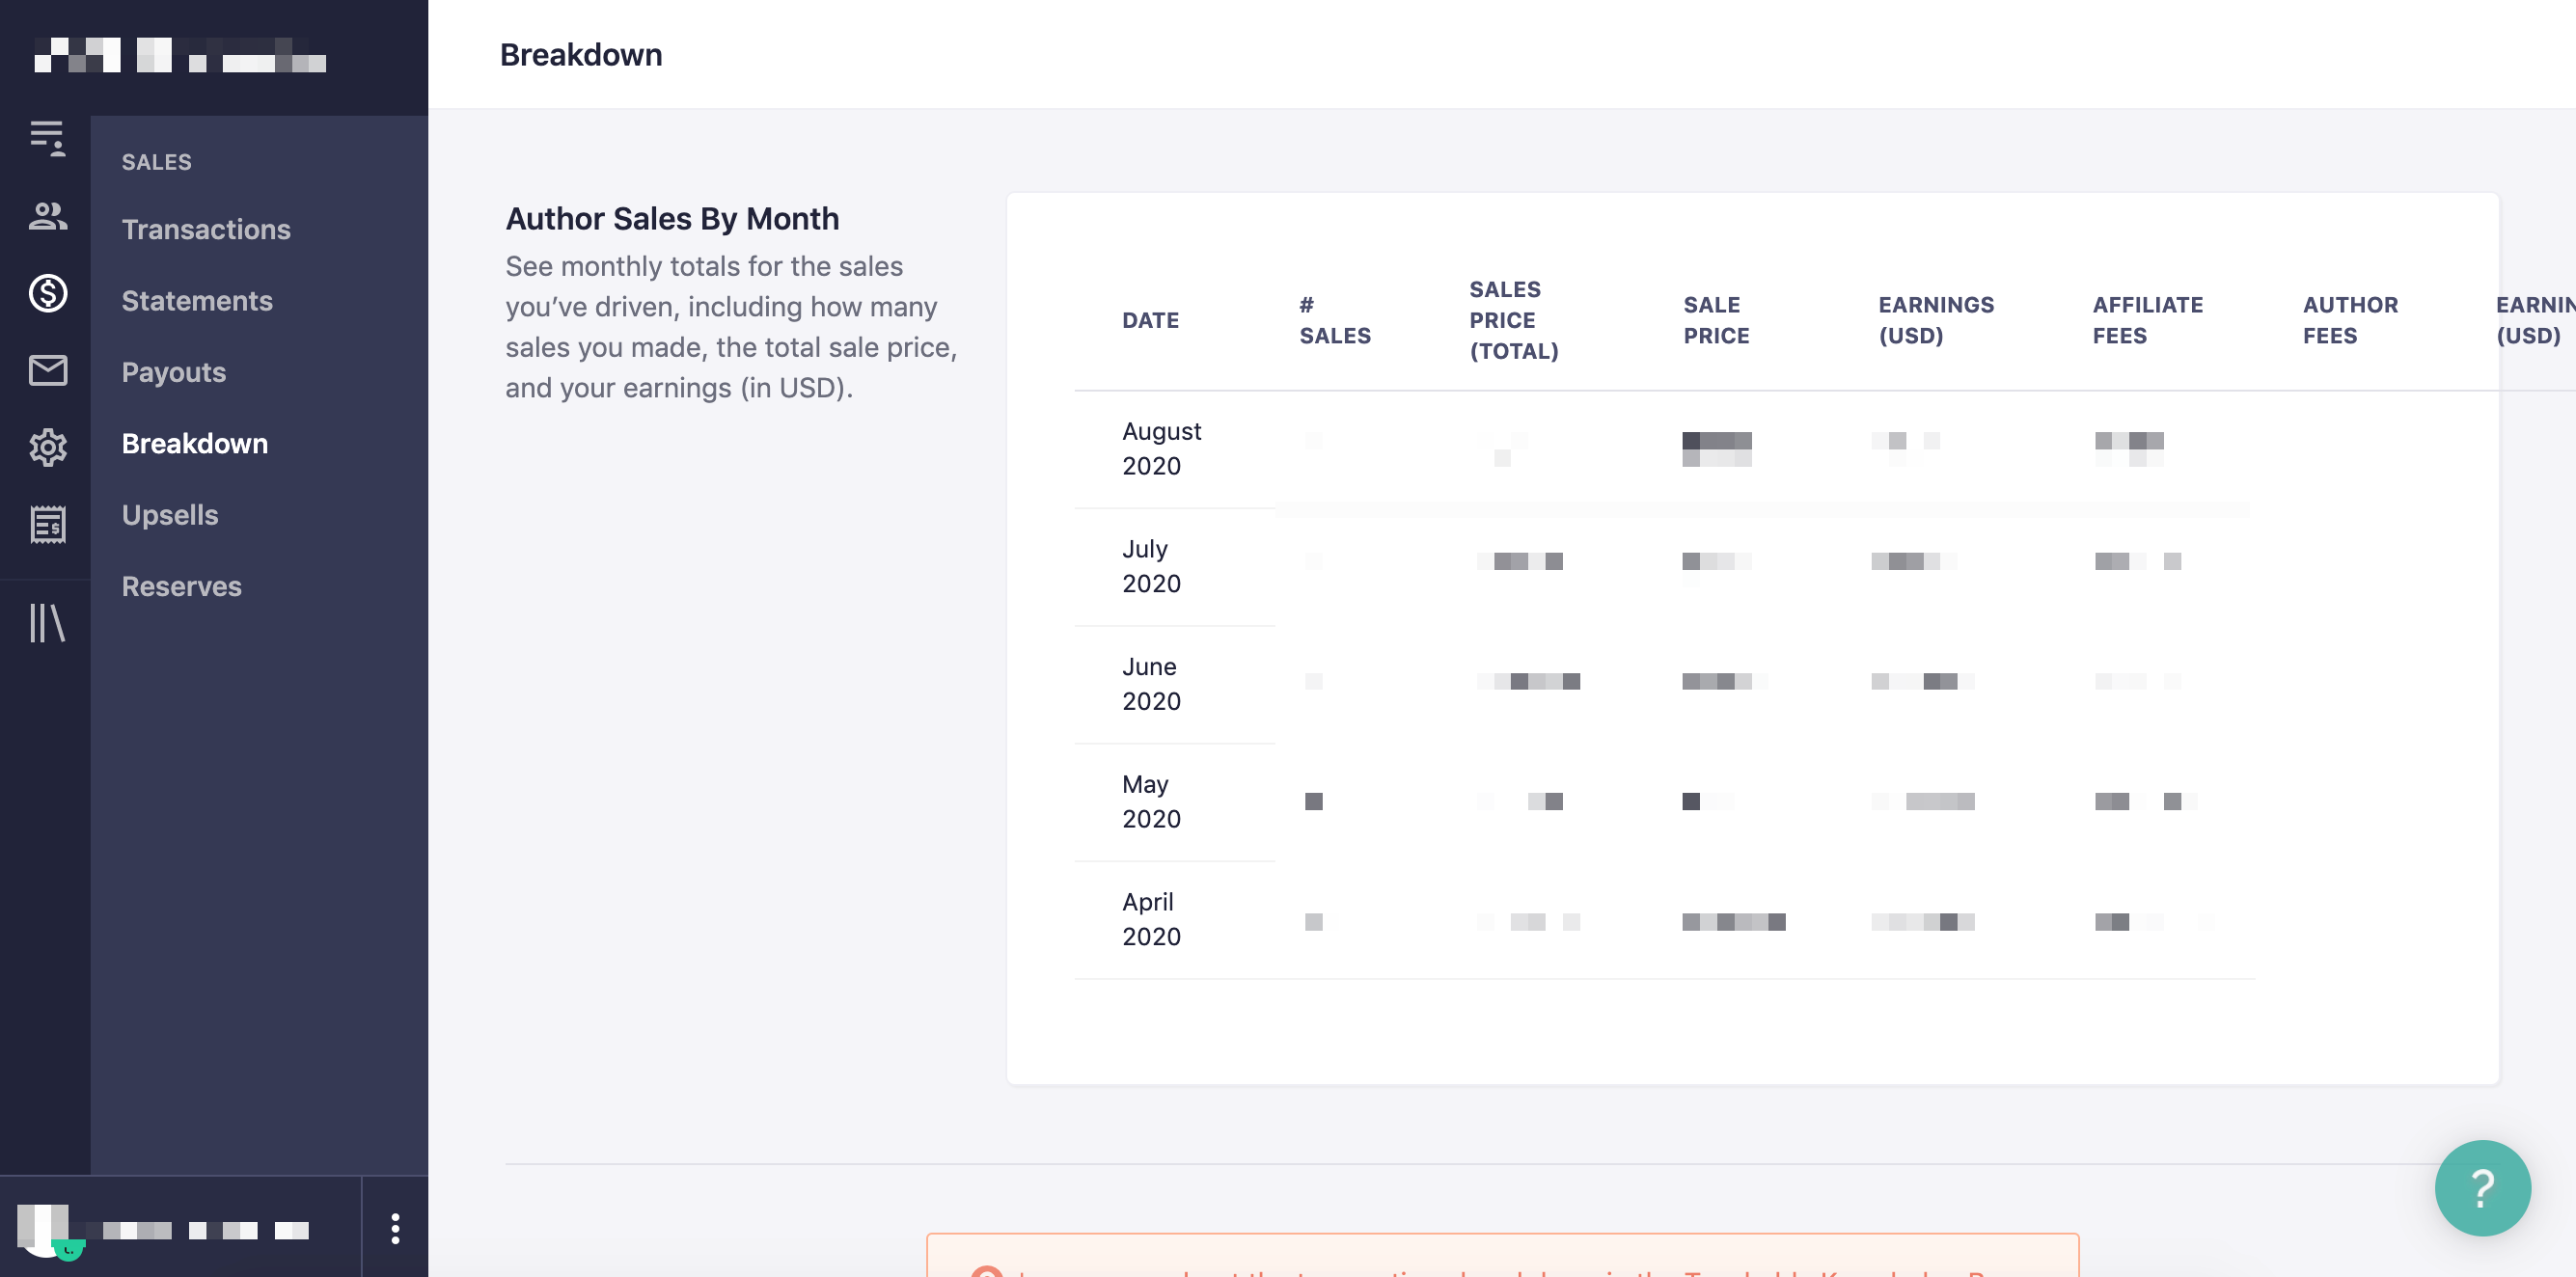Click the Breakdown page title
This screenshot has width=2576, height=1277.
point(581,54)
